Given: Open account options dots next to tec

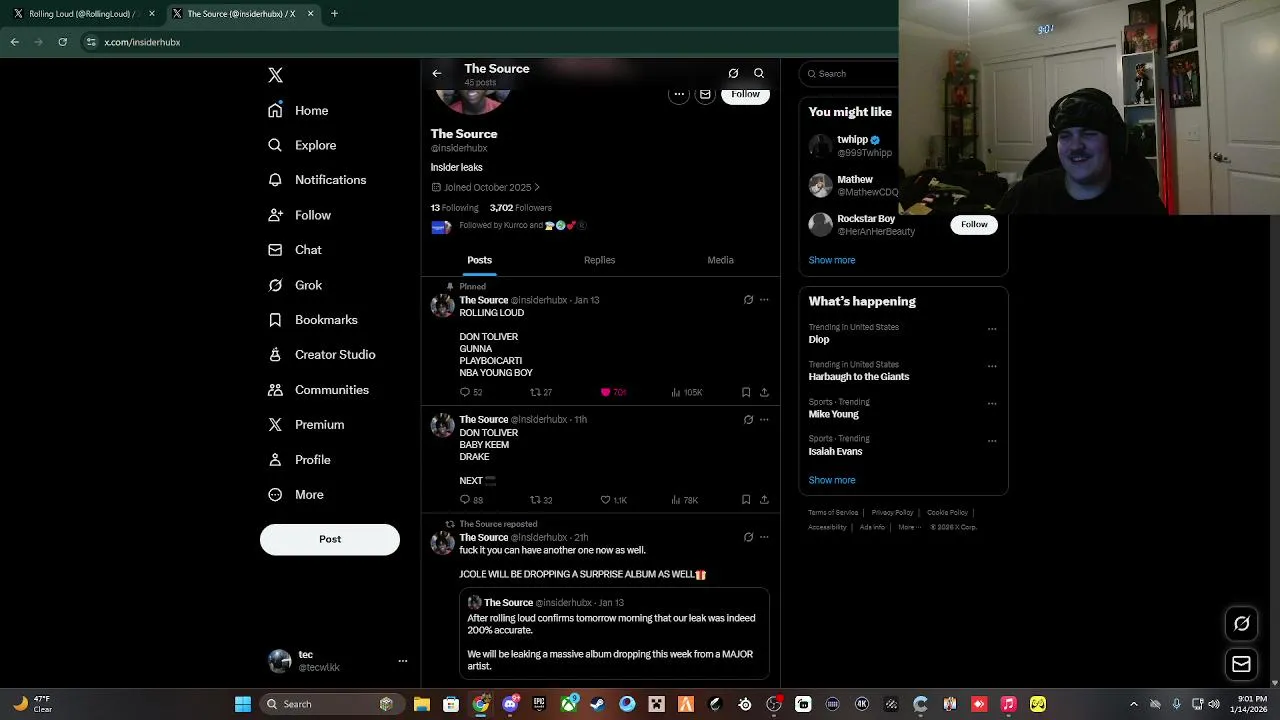Looking at the screenshot, I should click(x=403, y=661).
